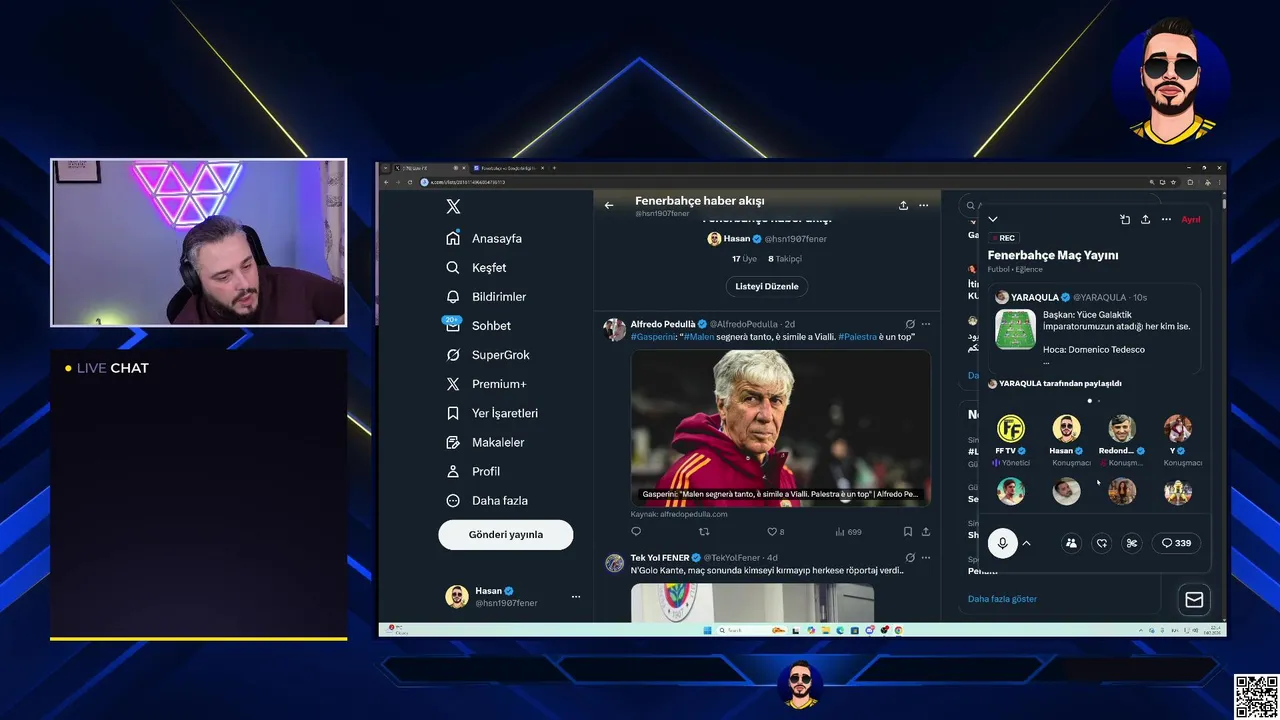The height and width of the screenshot is (720, 1280).
Task: Open Keşfet explore page
Action: (476, 268)
